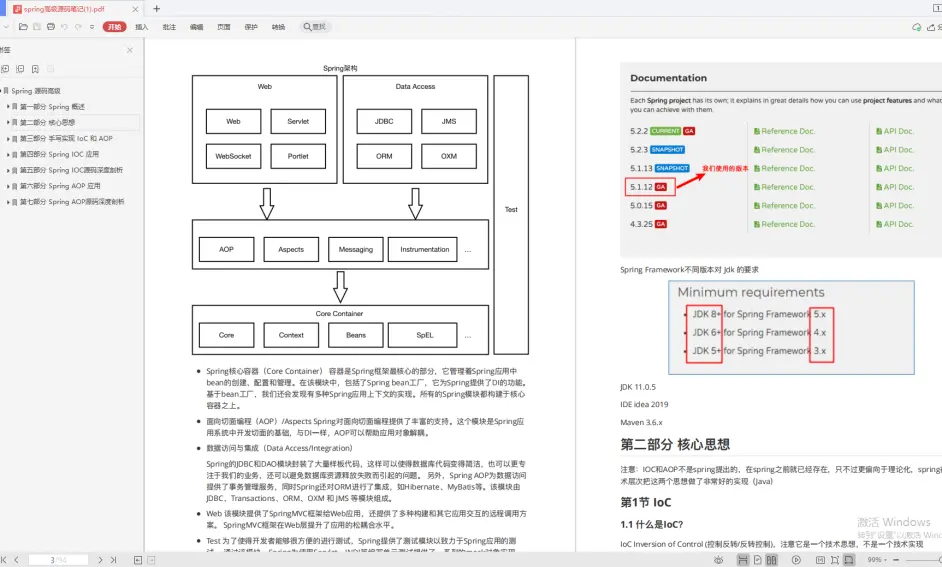Click API Doc. link for 4.3.25
Image resolution: width=942 pixels, height=567 pixels.
[x=895, y=224]
